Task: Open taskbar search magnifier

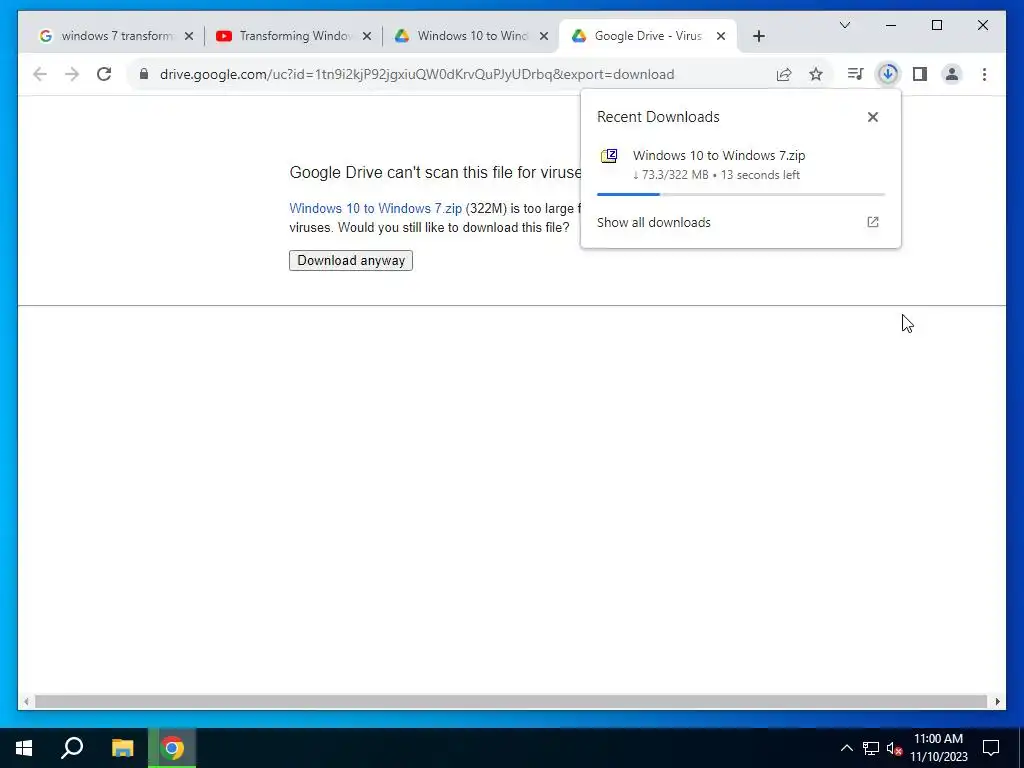Action: (x=72, y=748)
